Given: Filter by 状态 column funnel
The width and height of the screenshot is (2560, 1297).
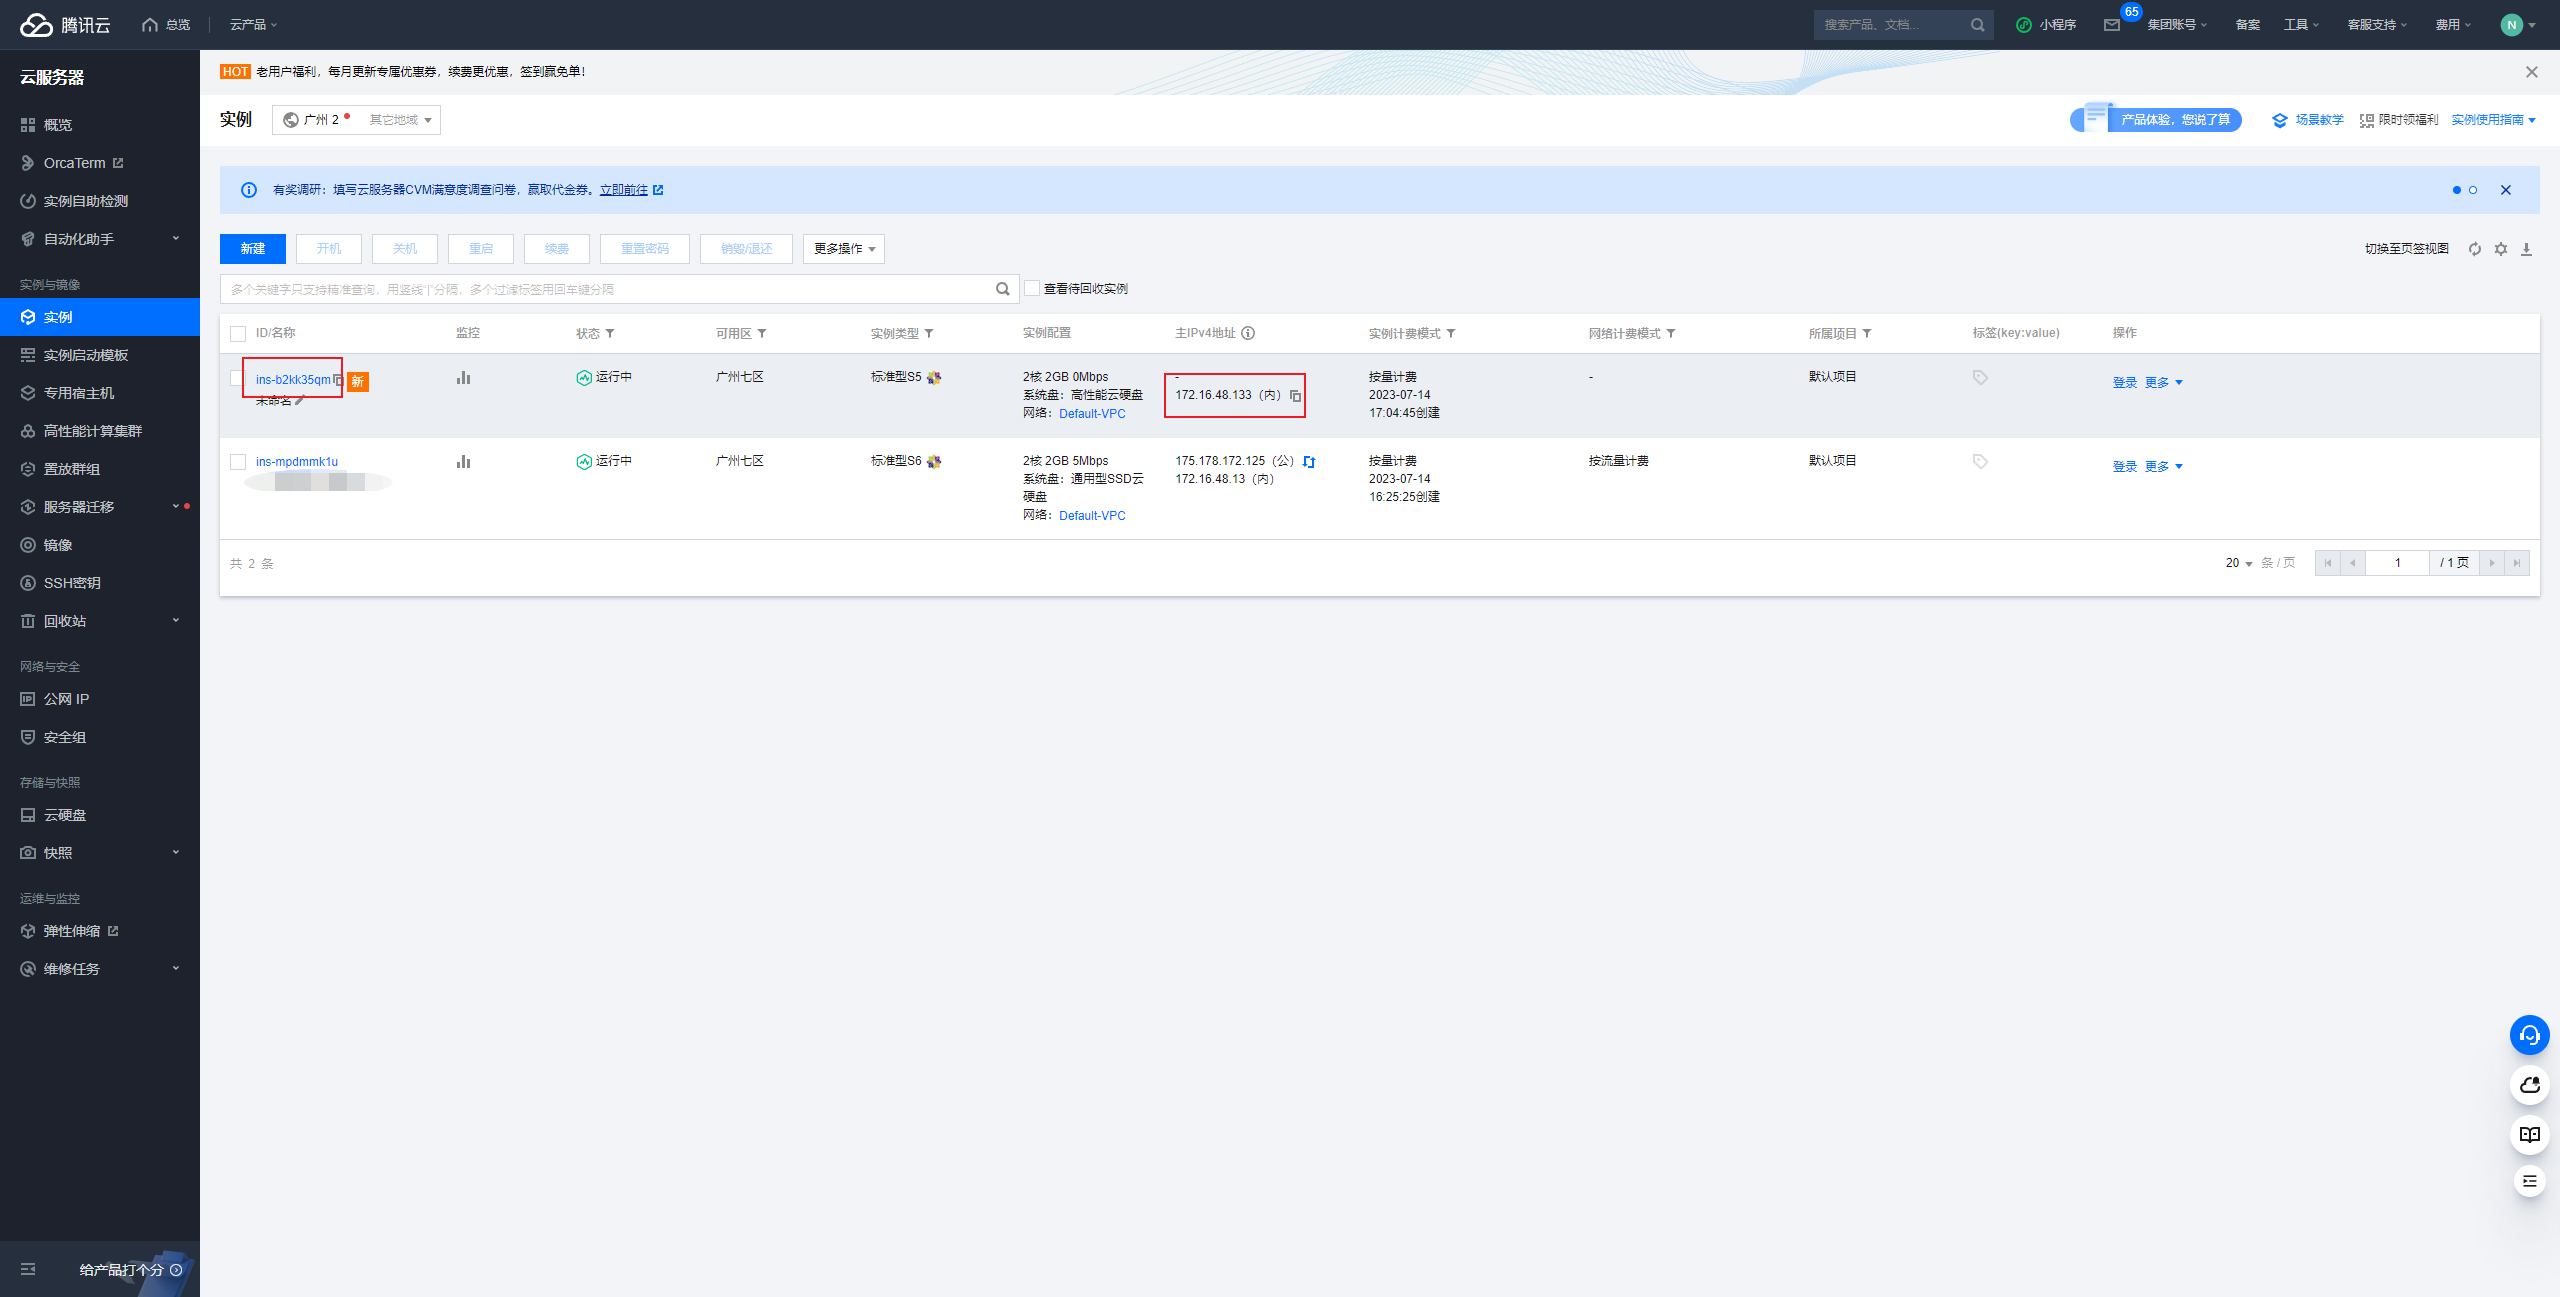Looking at the screenshot, I should coord(610,333).
